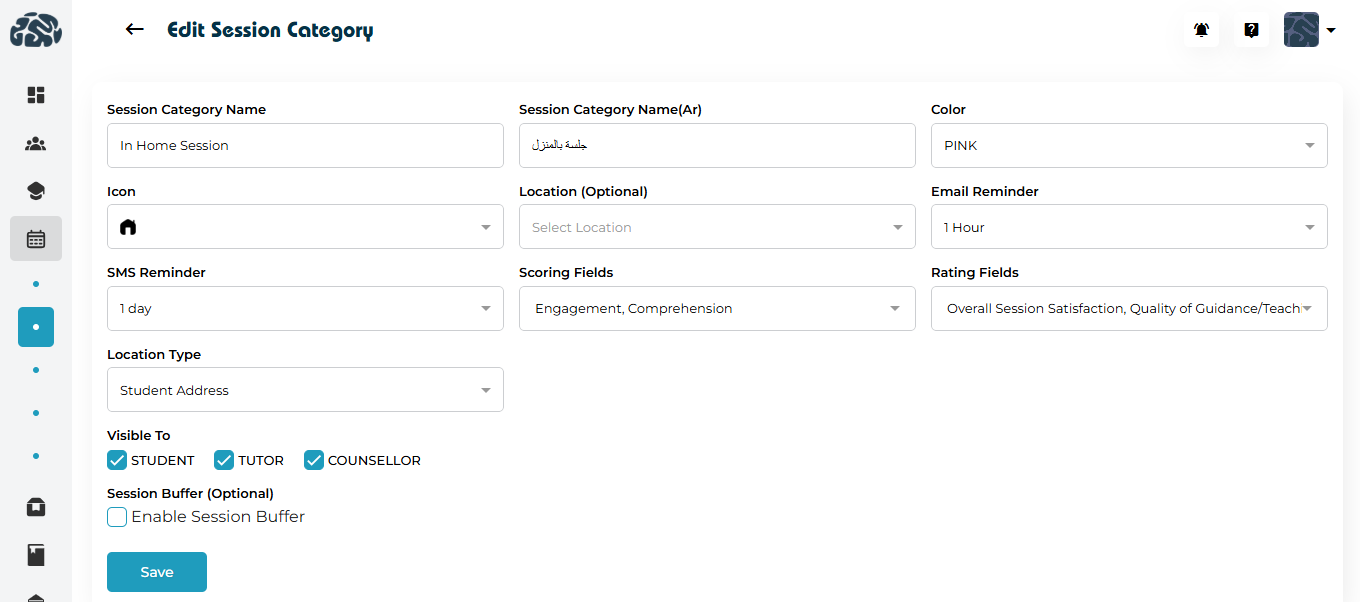Open the Color dropdown showing PINK
The image size is (1360, 602).
1128,146
